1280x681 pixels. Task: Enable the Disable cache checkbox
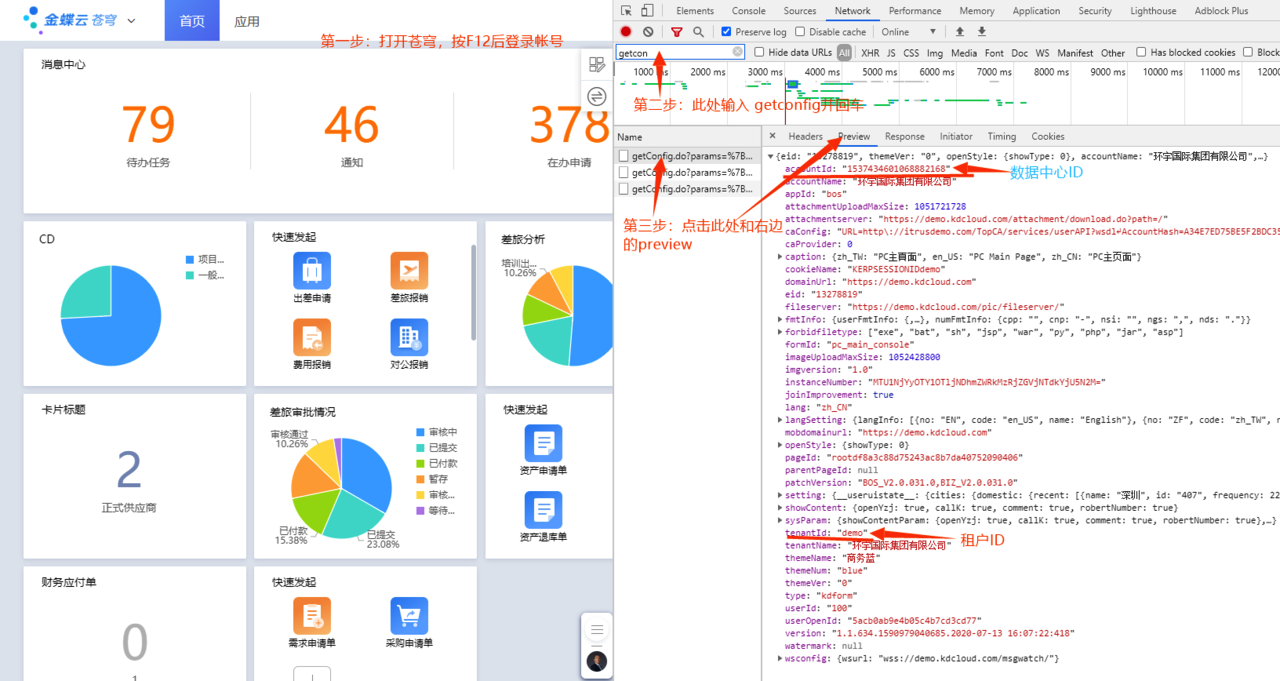(x=800, y=32)
